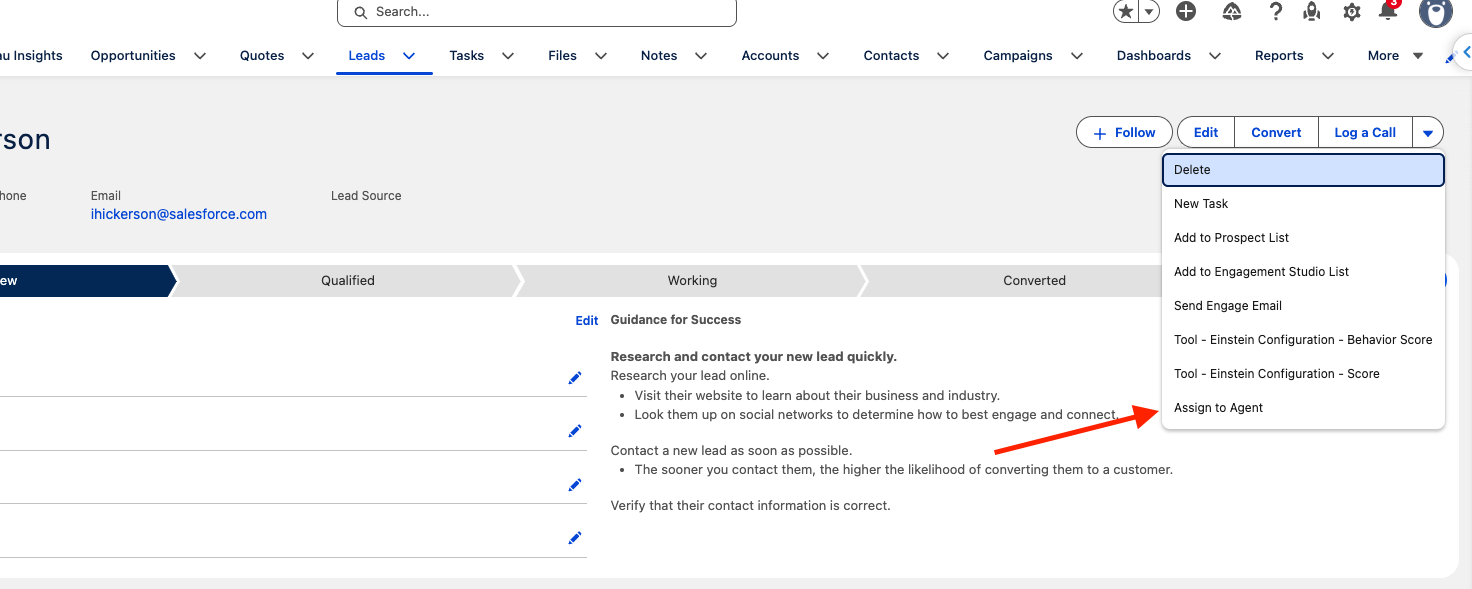This screenshot has height=589, width=1472.
Task: Collapse the actions dropdown arrow beside Log a Call
Action: tap(1428, 132)
